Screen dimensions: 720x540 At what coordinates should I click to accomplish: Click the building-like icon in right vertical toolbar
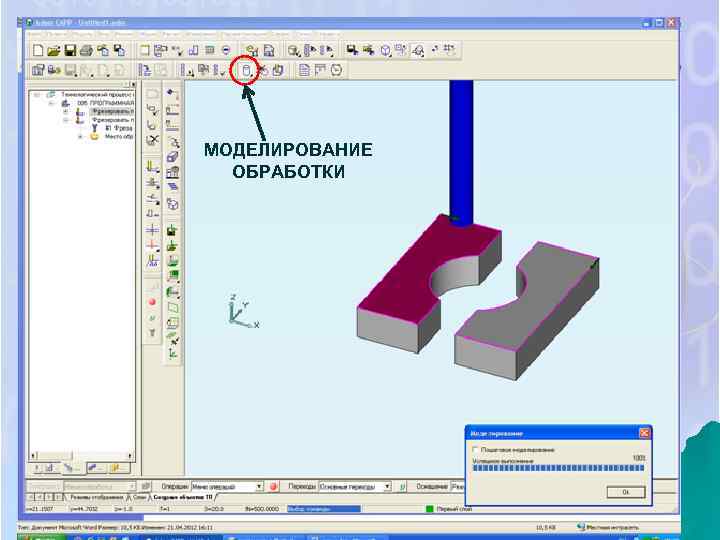[172, 172]
